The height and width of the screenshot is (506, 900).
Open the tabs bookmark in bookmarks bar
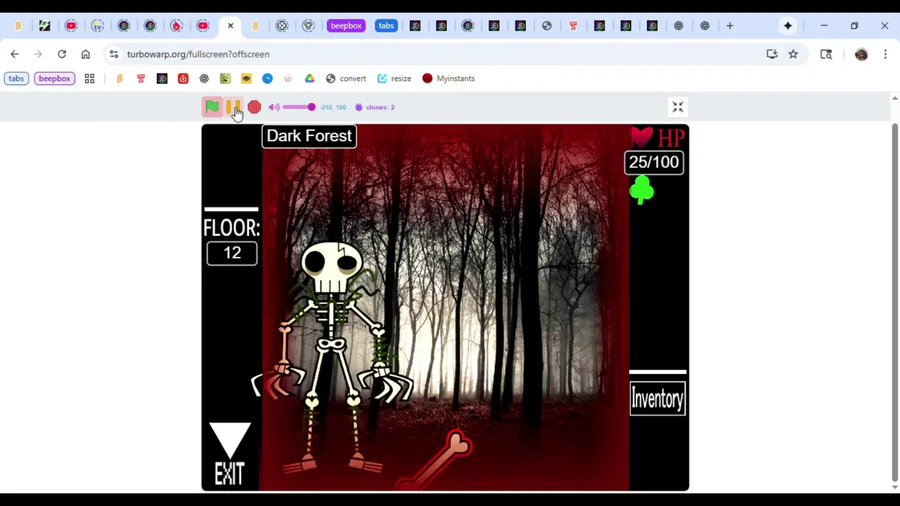16,79
